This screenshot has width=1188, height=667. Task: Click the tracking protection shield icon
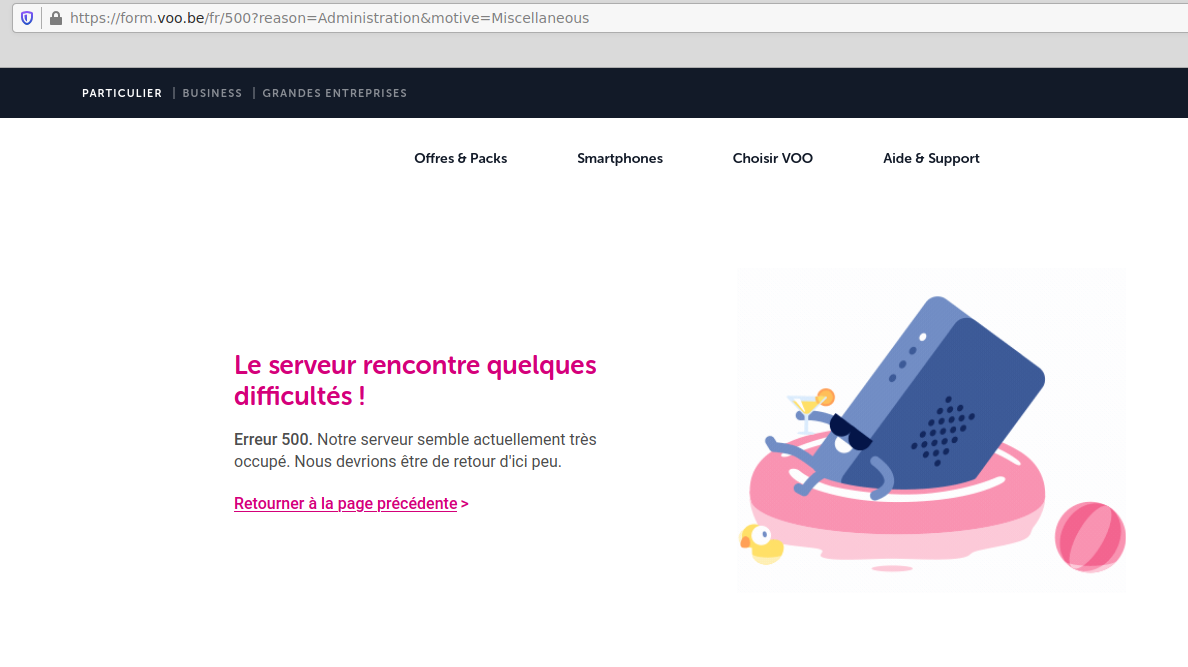pos(27,18)
